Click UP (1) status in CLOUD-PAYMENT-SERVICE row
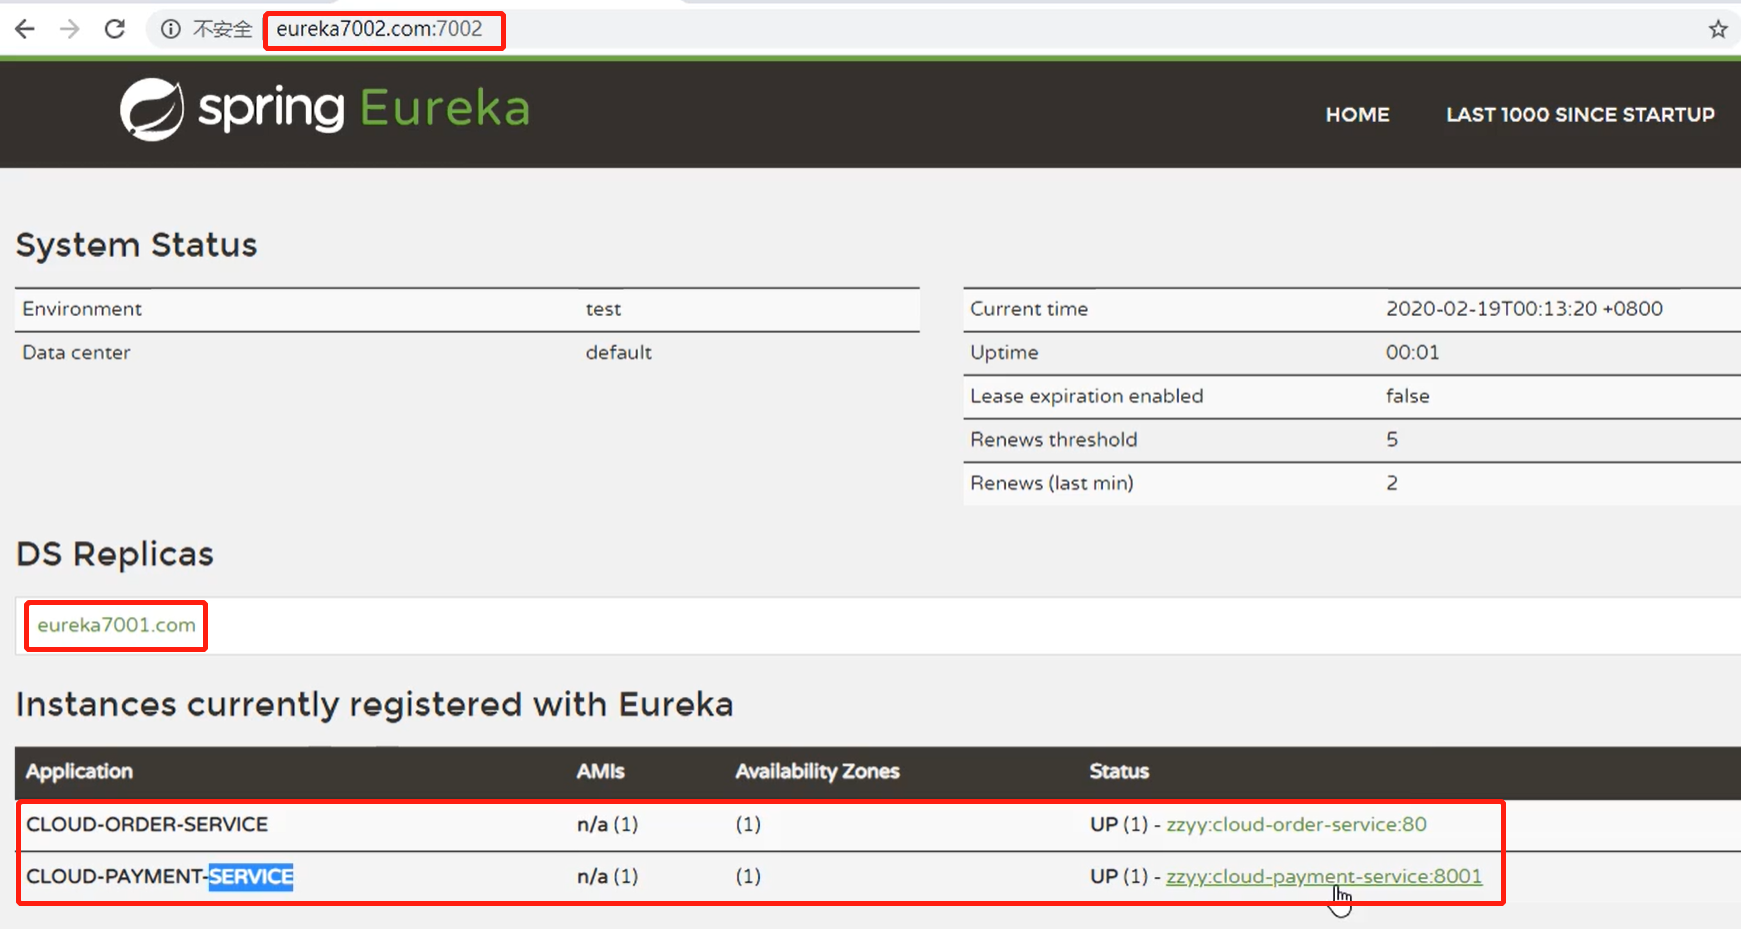 click(1119, 876)
